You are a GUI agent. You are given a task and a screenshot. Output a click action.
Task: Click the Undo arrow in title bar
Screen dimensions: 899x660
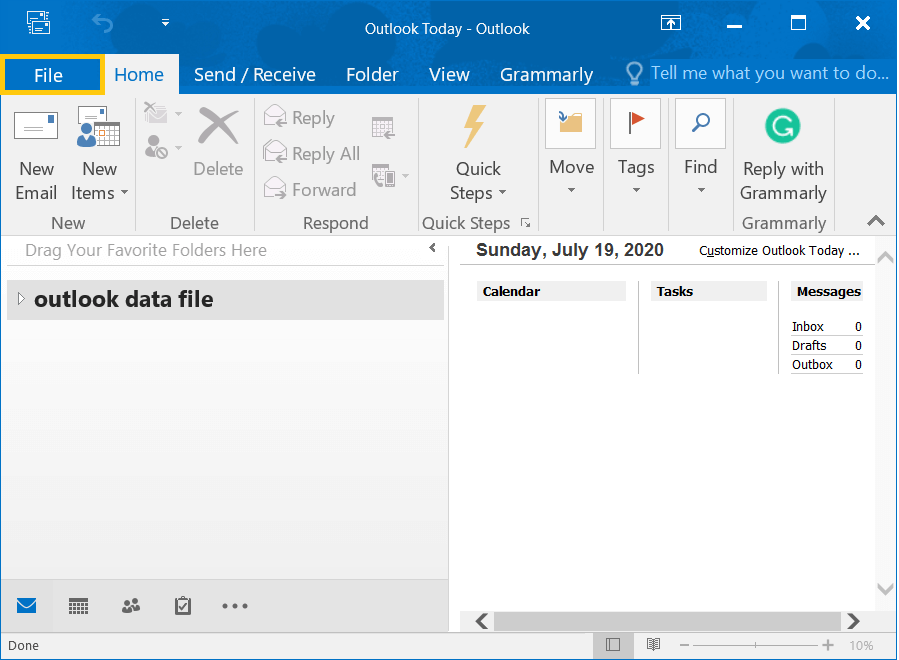[x=103, y=24]
